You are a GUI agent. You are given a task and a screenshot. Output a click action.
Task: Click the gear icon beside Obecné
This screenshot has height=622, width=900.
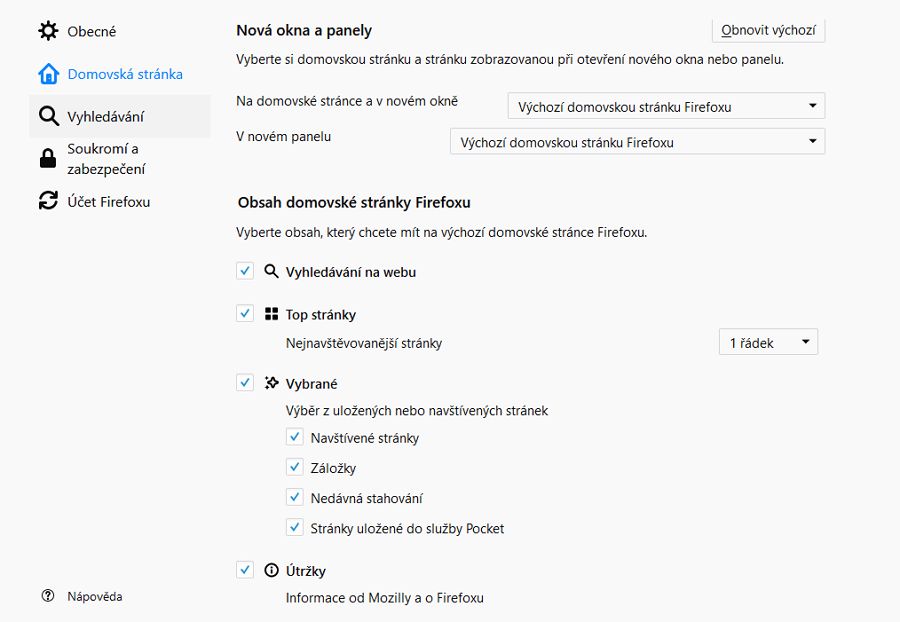(x=48, y=31)
